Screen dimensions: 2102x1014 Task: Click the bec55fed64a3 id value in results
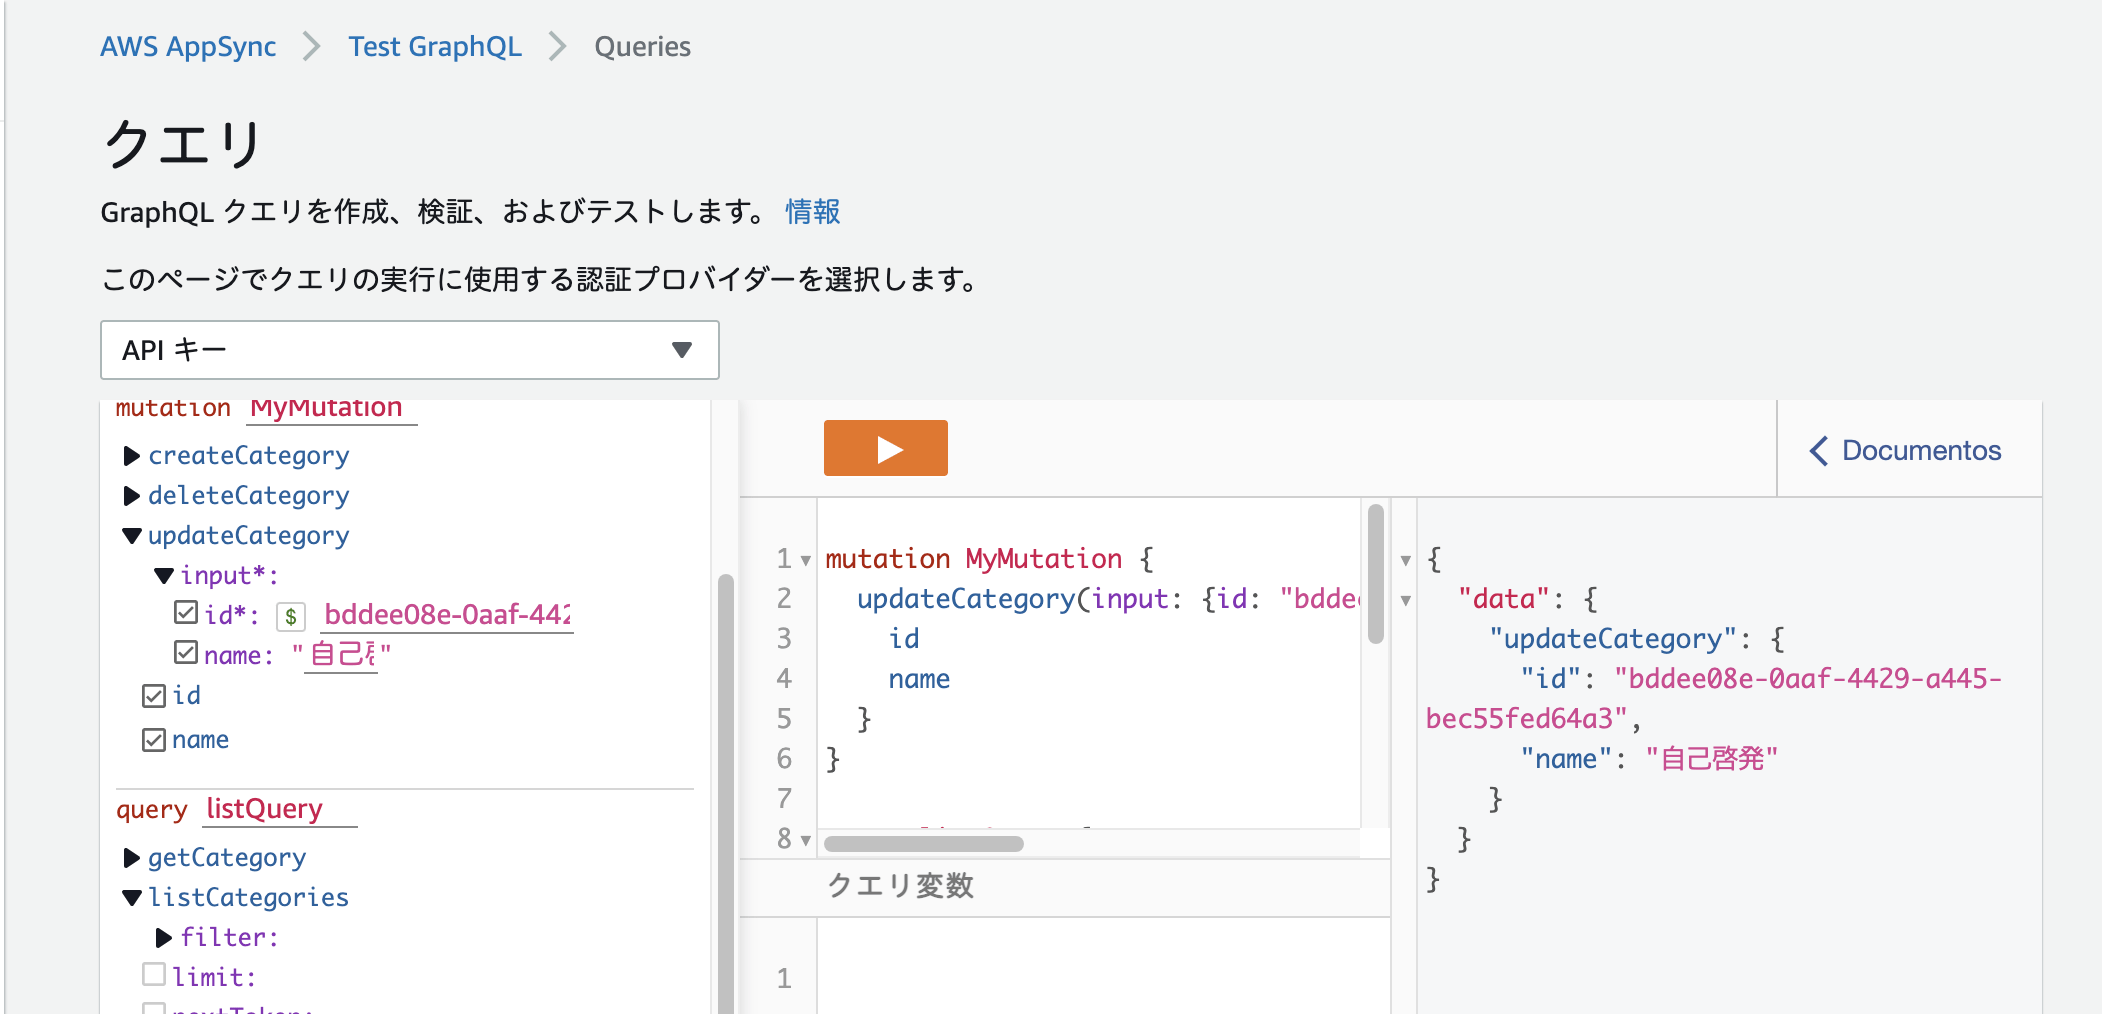1527,719
